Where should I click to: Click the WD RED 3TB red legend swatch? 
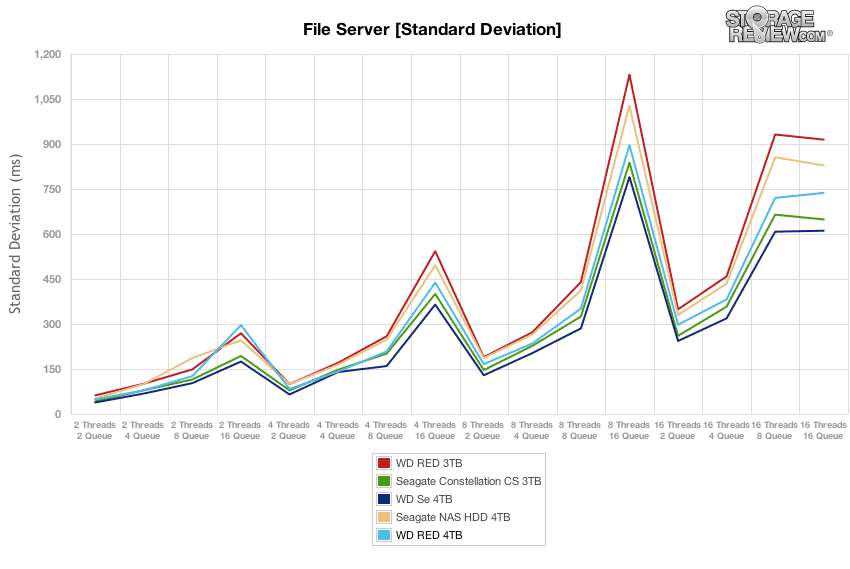(384, 463)
